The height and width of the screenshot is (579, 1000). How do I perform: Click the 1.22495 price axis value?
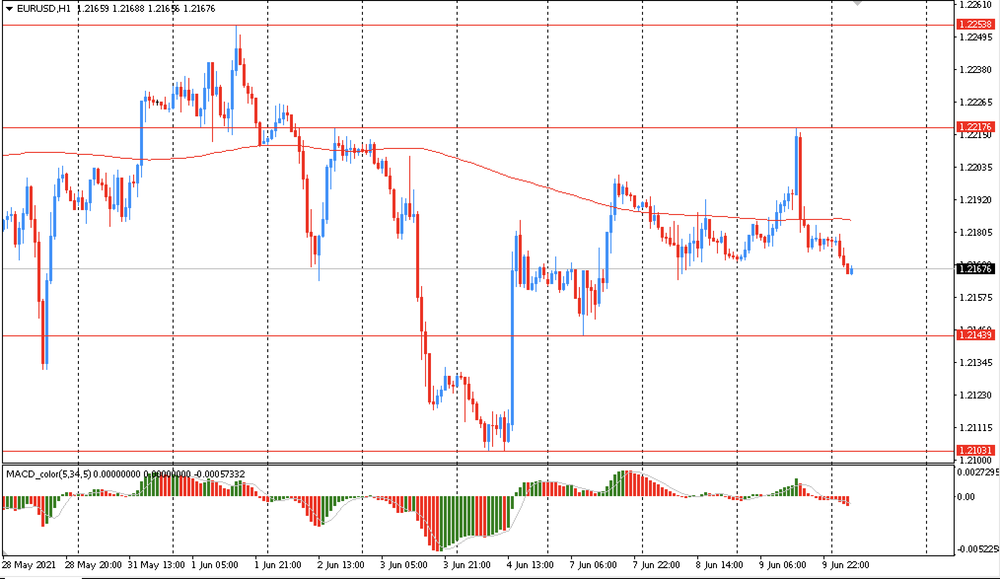pos(976,37)
